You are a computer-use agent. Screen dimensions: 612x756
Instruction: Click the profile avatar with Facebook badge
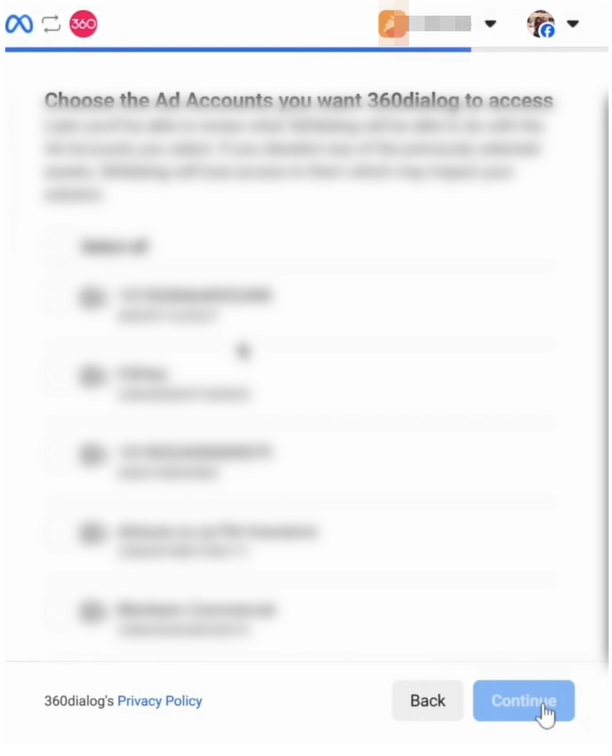(540, 24)
